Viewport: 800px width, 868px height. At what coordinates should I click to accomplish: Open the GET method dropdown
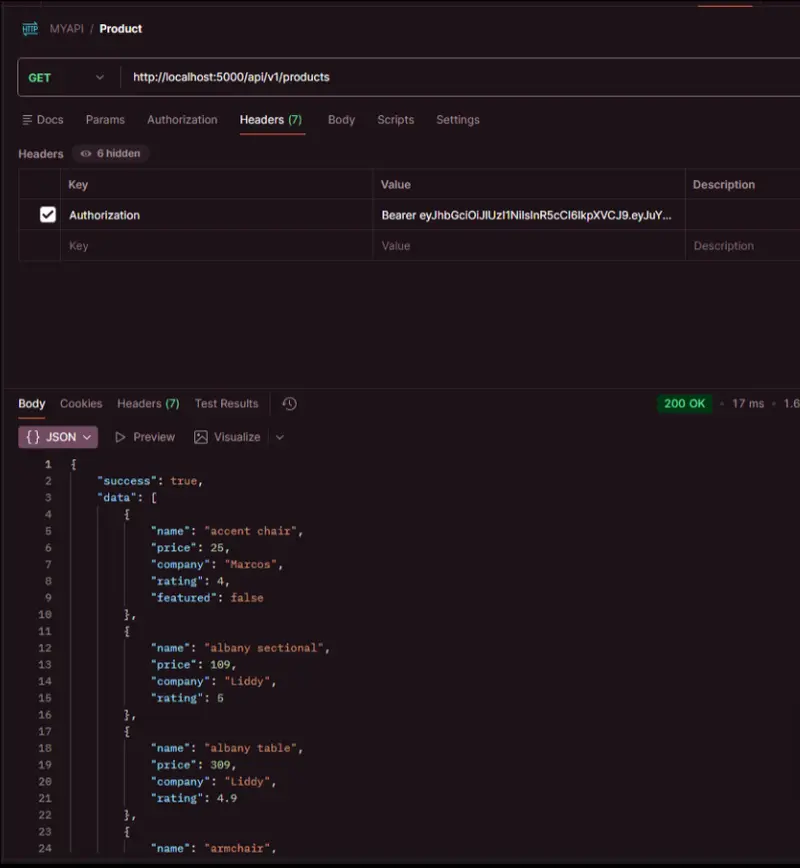tap(66, 78)
